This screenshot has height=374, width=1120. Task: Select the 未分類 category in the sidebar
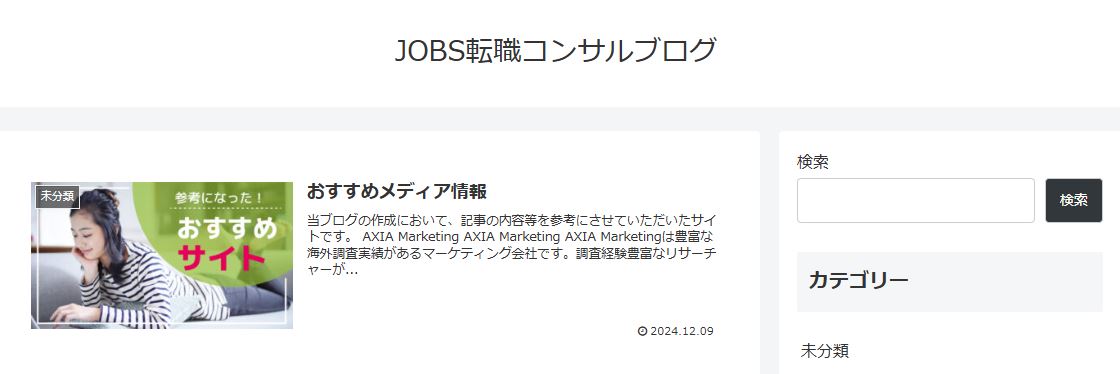[824, 350]
